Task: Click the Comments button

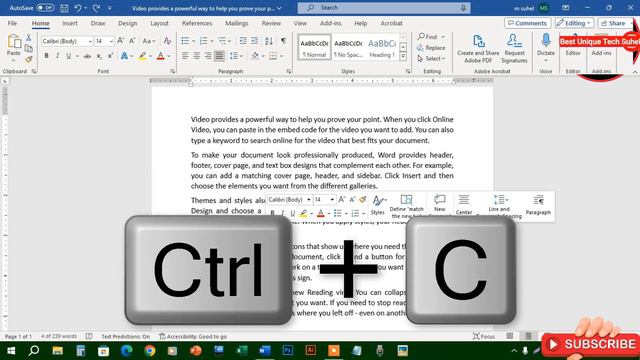Action: click(x=527, y=23)
